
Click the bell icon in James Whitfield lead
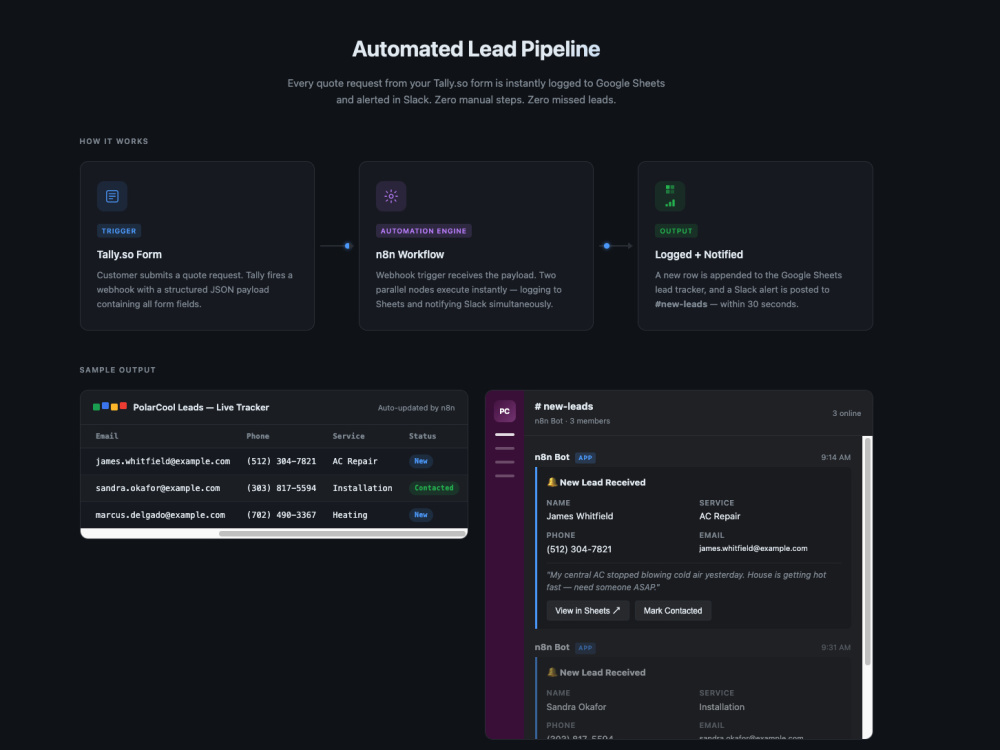tap(552, 482)
